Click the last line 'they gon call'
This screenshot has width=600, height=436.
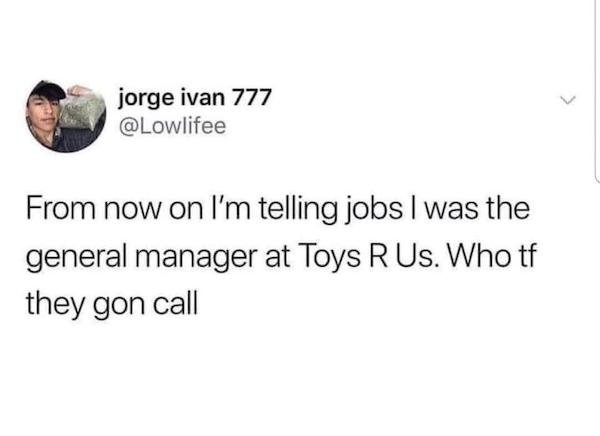tap(112, 302)
